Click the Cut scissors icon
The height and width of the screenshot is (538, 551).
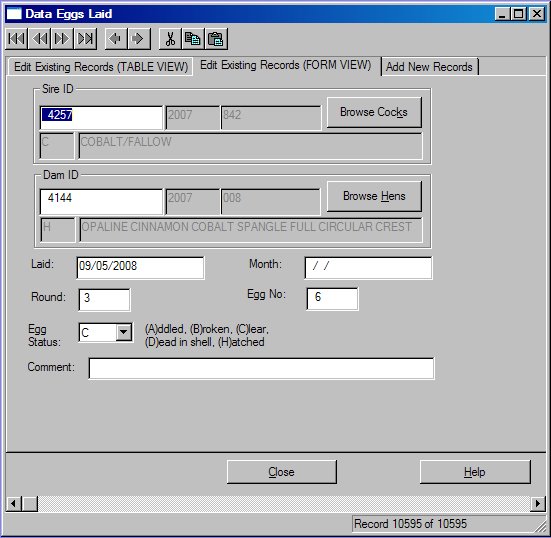coord(170,39)
